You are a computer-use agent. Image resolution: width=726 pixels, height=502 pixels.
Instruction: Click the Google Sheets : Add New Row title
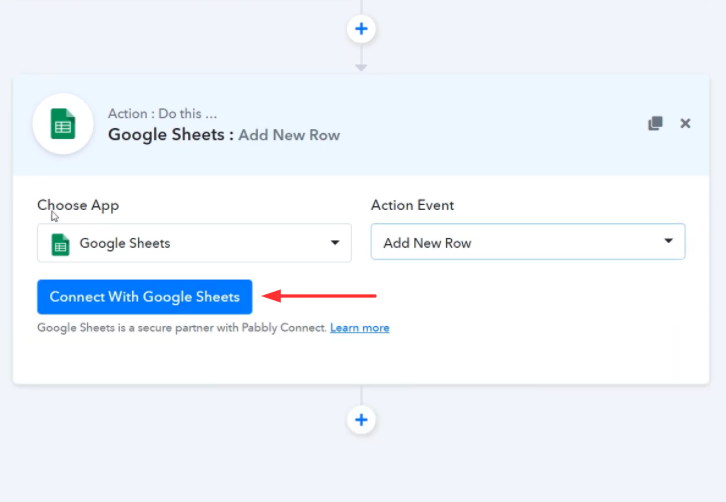click(x=224, y=135)
